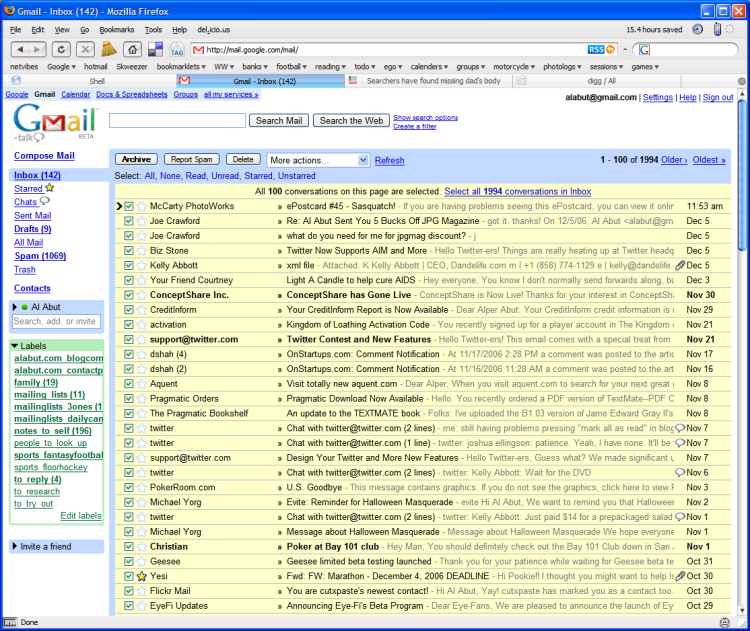The height and width of the screenshot is (631, 750).
Task: Uncheck the EyeFi Updates message checkbox
Action: [x=129, y=606]
